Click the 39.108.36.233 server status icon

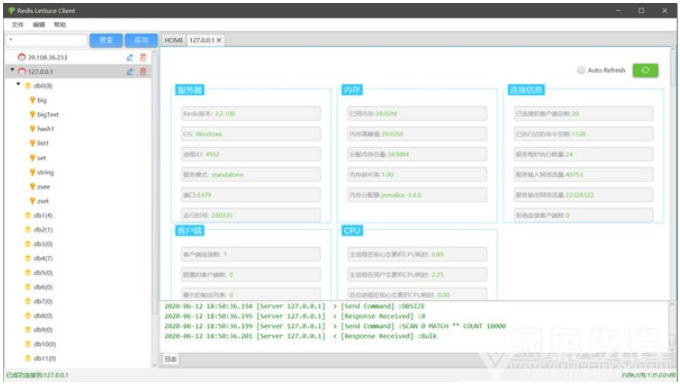22,57
